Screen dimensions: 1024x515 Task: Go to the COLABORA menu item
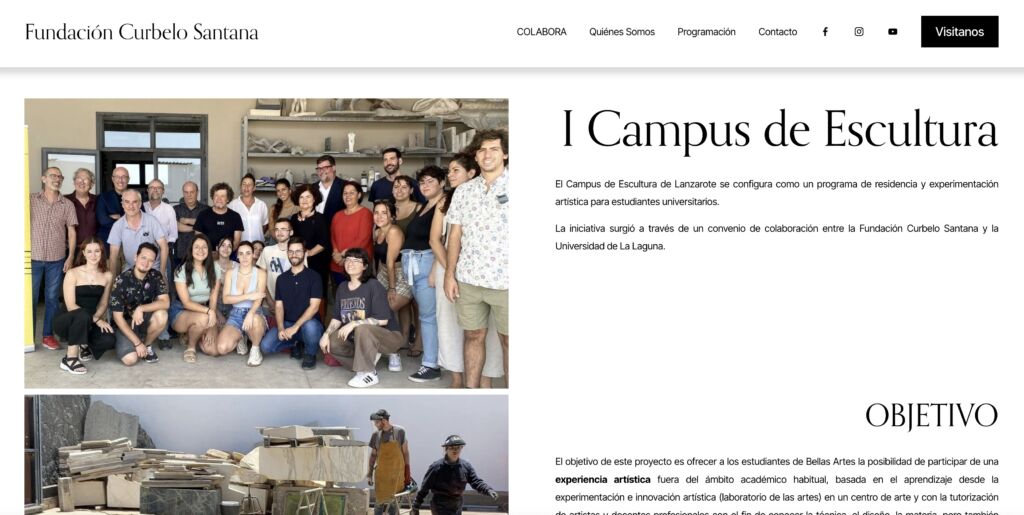541,31
